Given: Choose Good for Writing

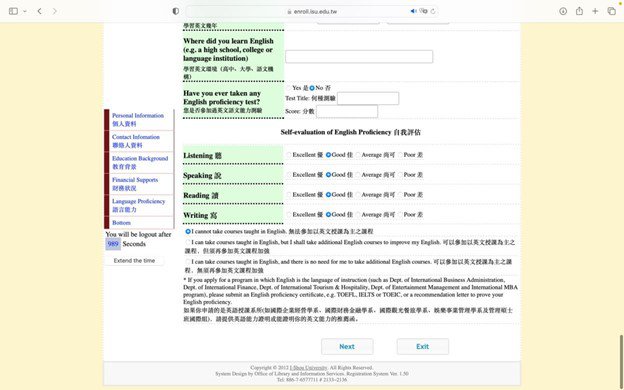Looking at the screenshot, I should point(328,214).
